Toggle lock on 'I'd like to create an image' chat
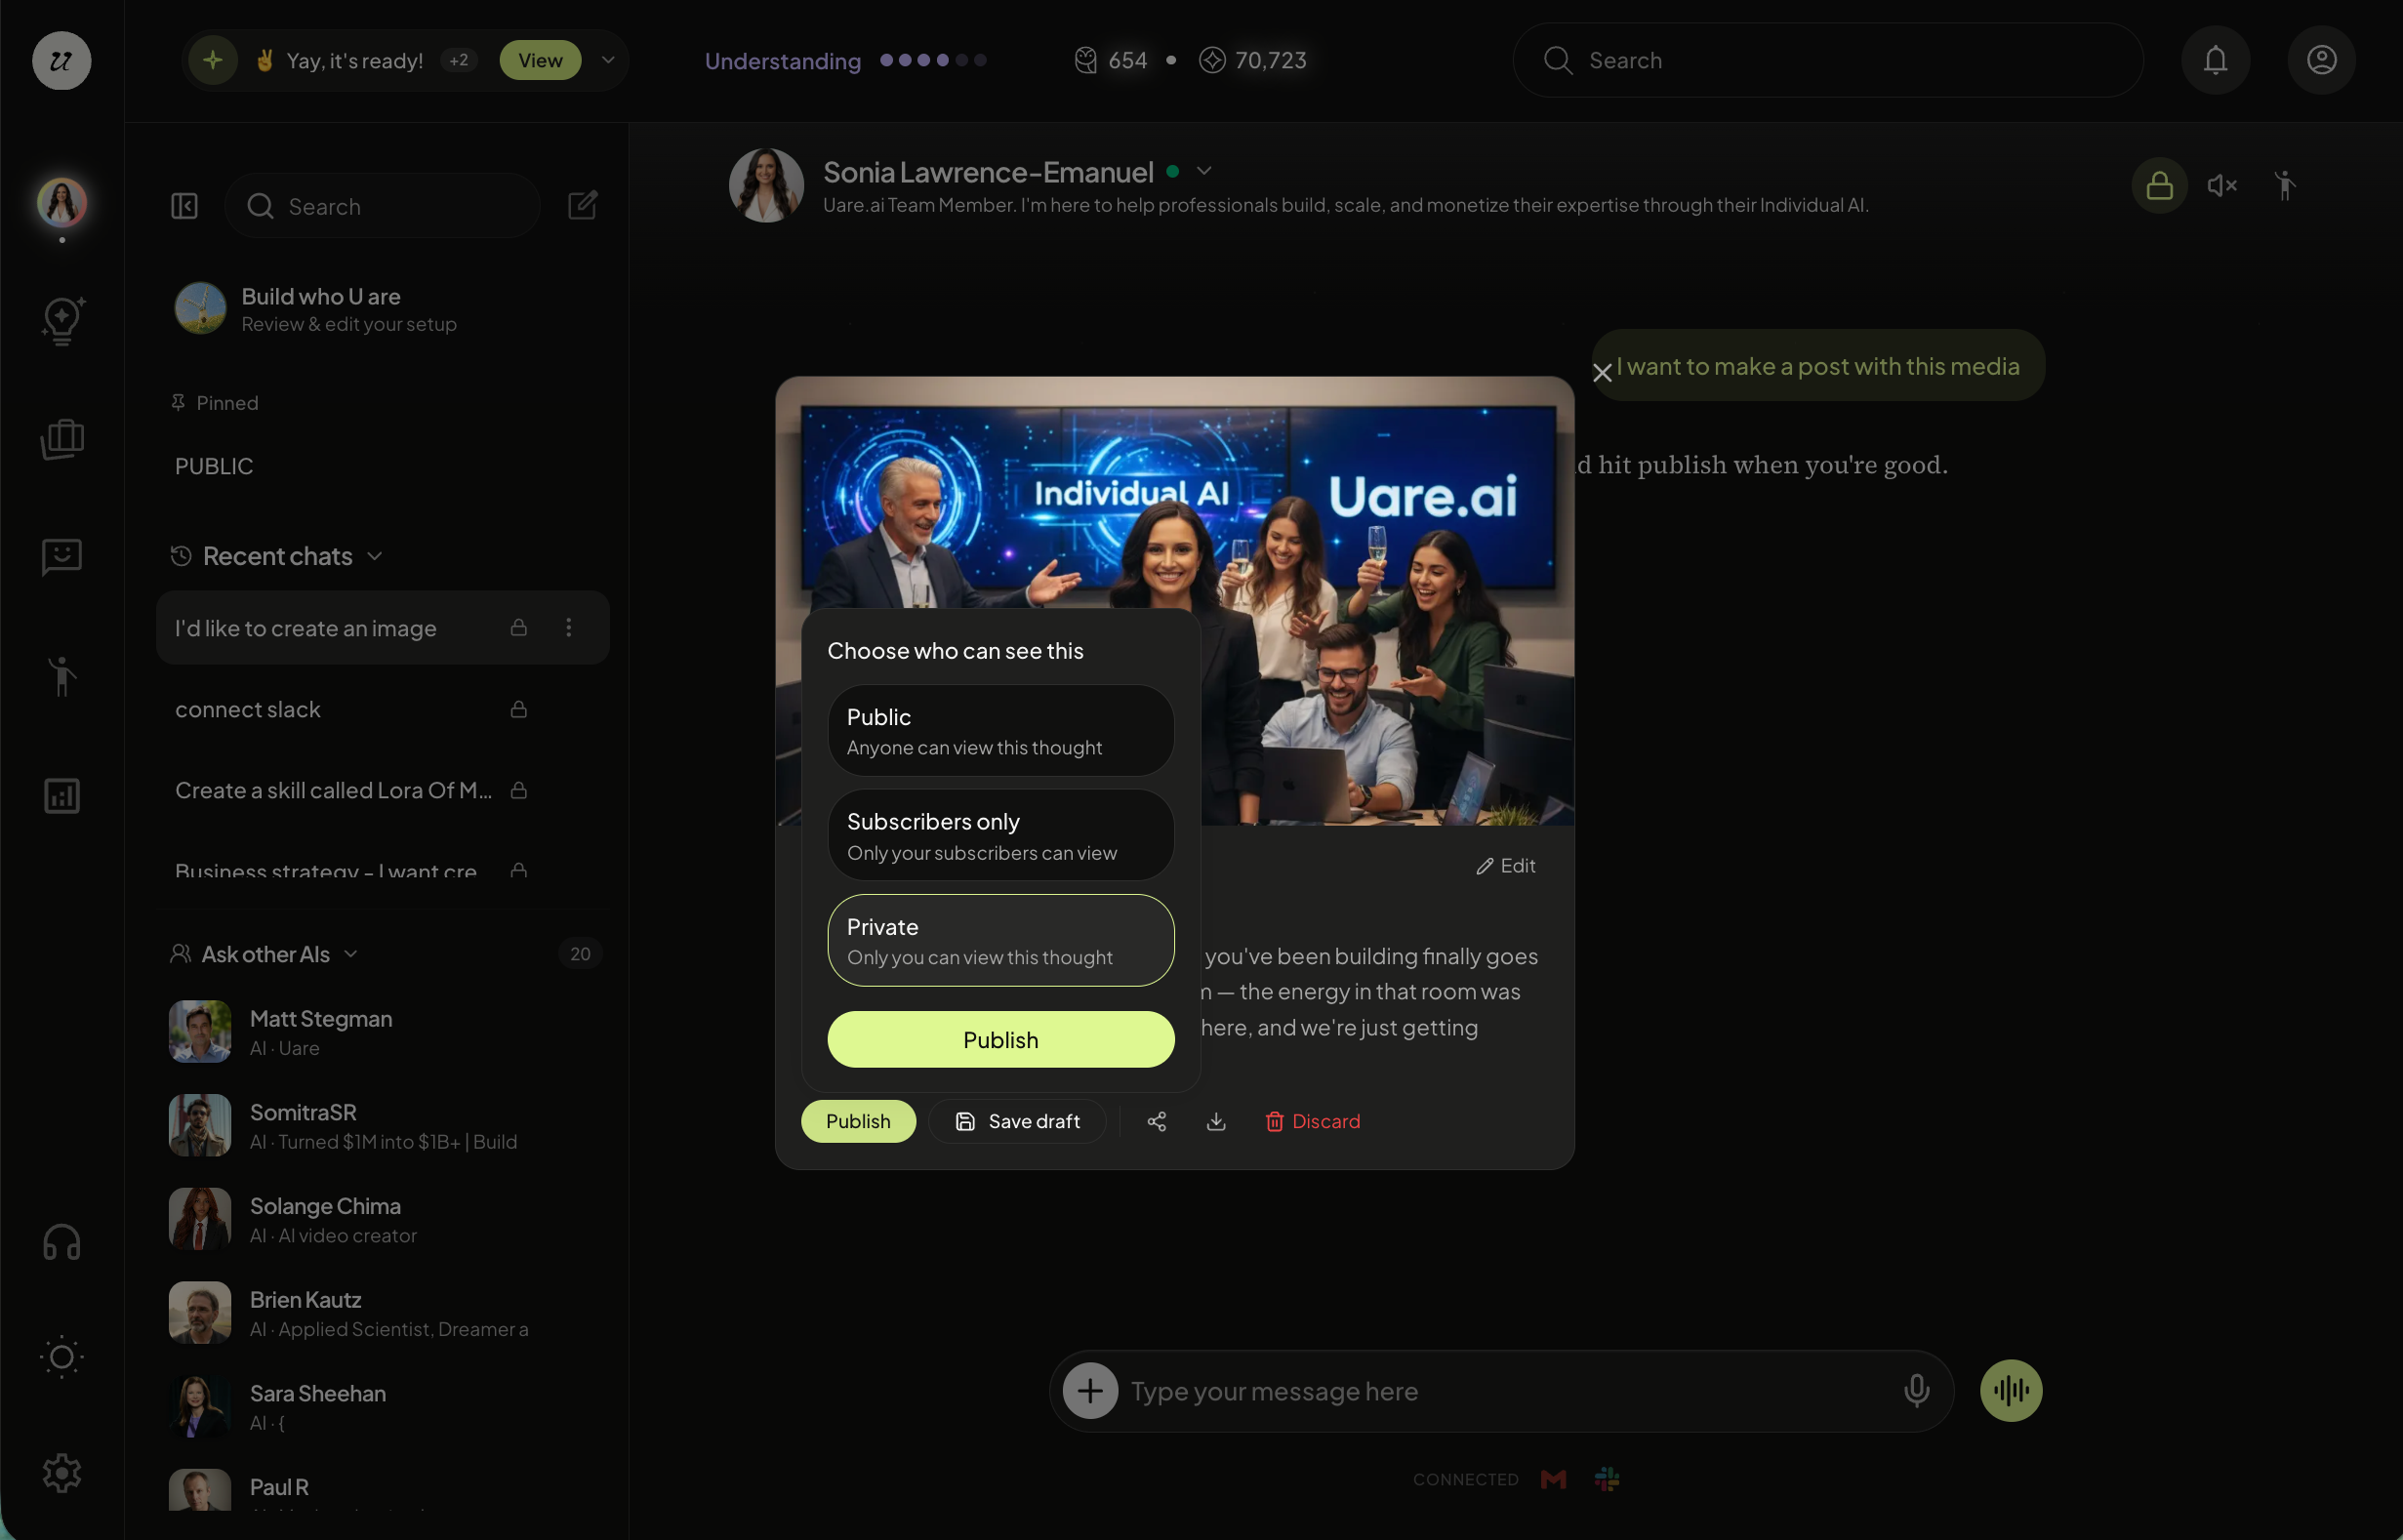This screenshot has height=1540, width=2403. tap(519, 627)
